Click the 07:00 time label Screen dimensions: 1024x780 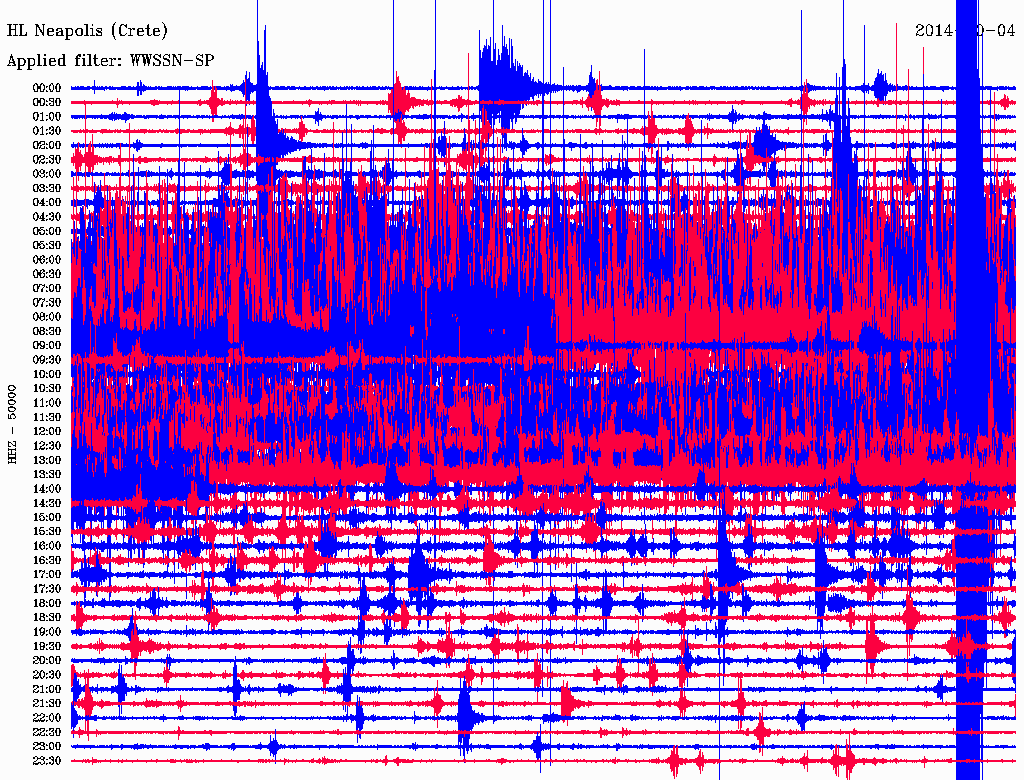click(47, 289)
